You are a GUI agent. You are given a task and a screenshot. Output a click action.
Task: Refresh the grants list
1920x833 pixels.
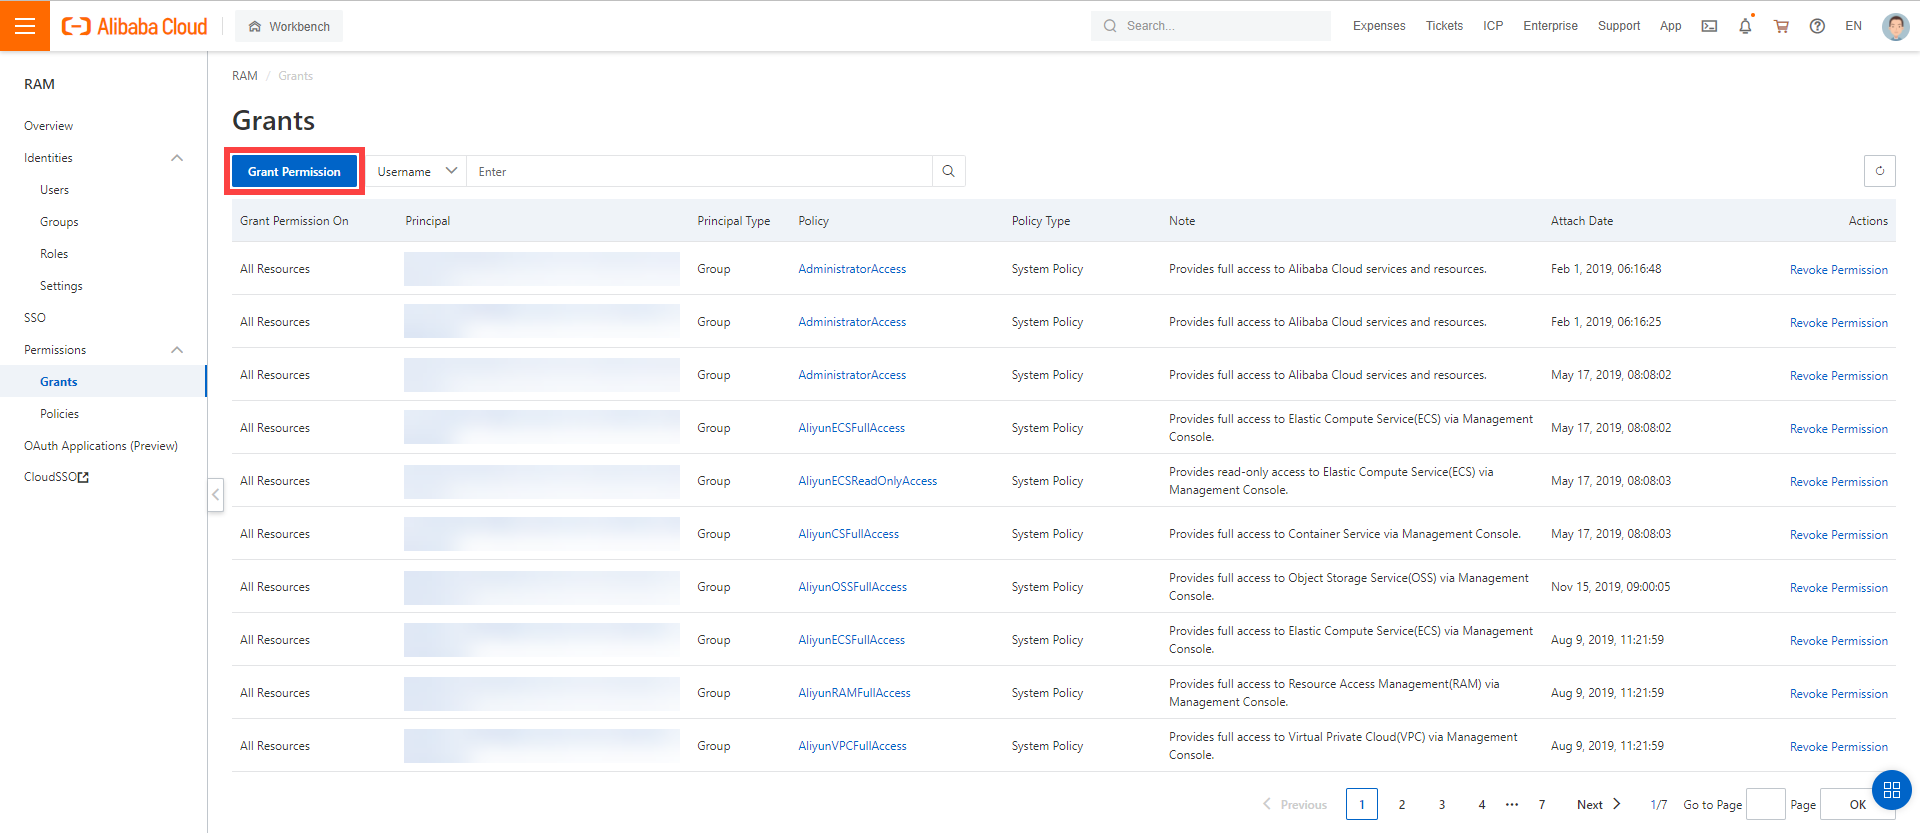(x=1879, y=171)
